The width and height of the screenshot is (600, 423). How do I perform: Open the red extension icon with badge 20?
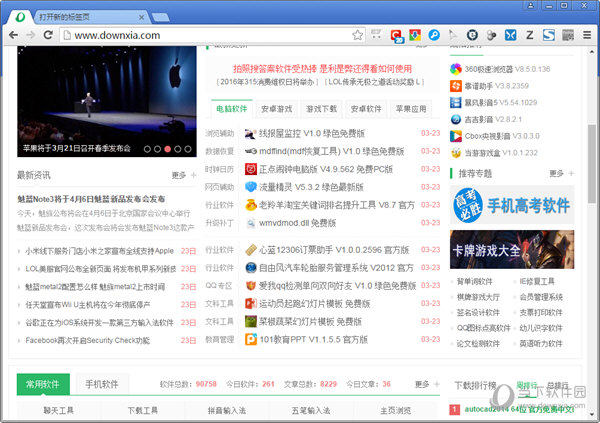tap(397, 36)
